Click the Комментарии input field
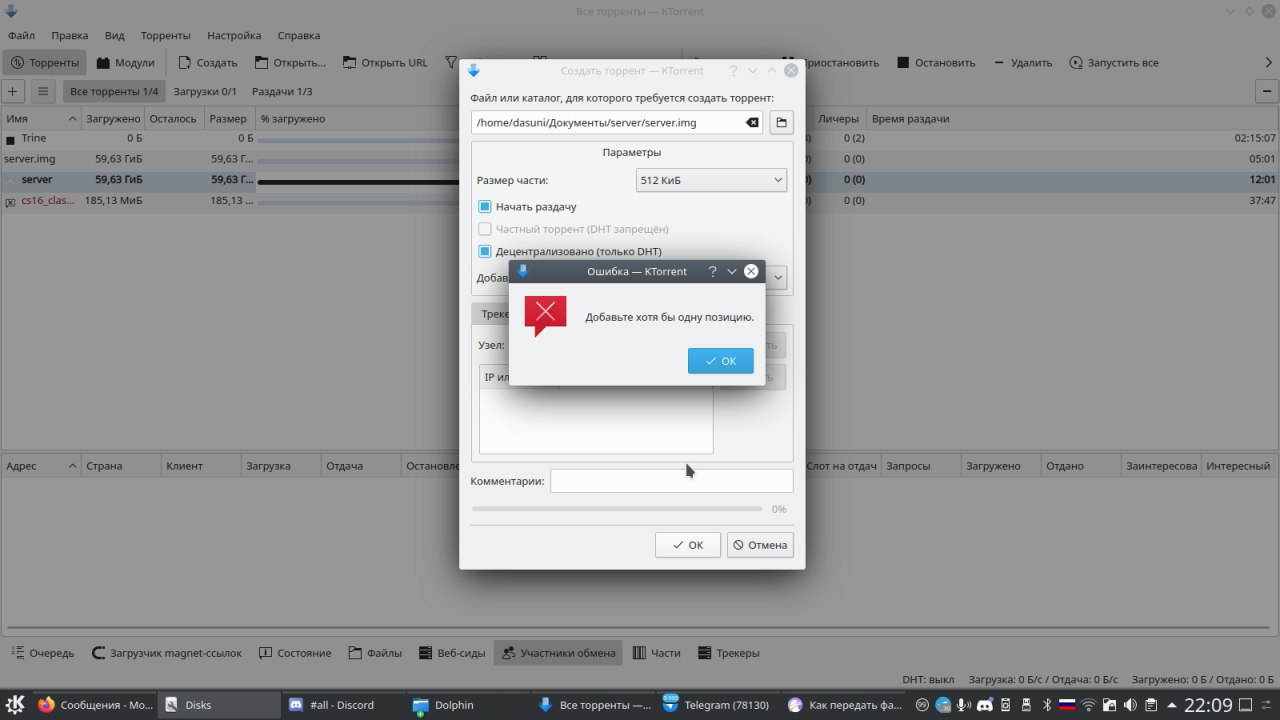The image size is (1280, 720). 671,481
